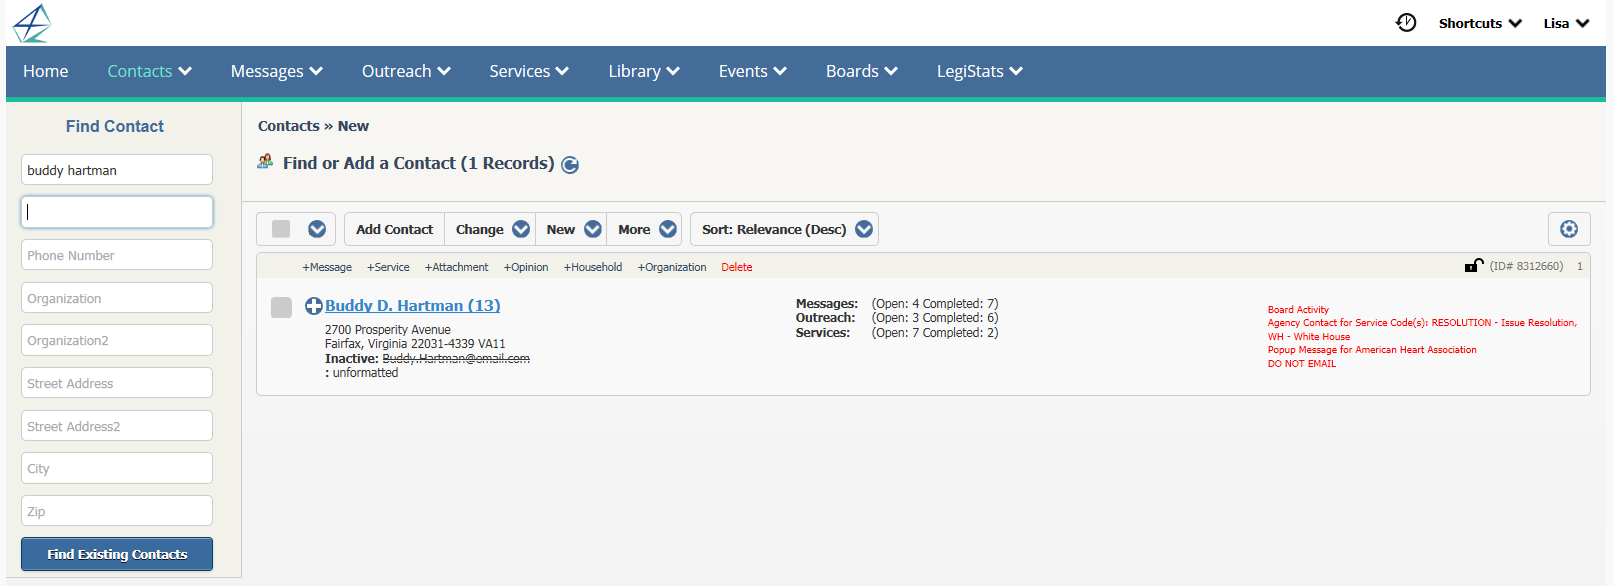Toggle the select-all checkbox in toolbar

pyautogui.click(x=281, y=229)
